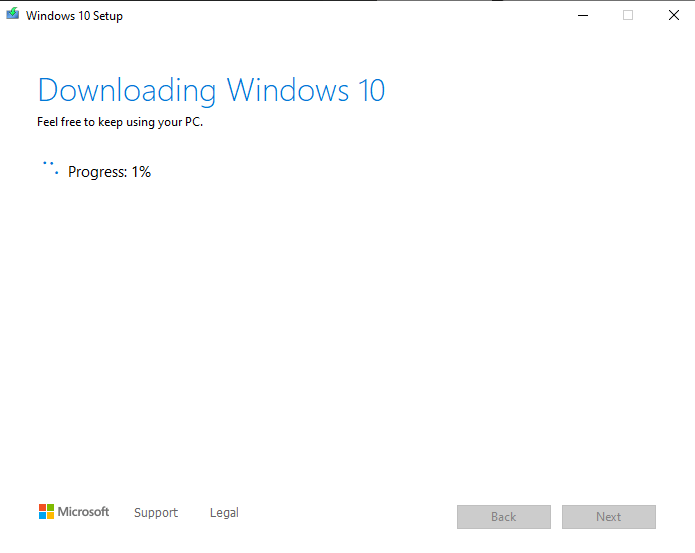
Task: Minimize the Windows 10 Setup window
Action: [x=583, y=16]
